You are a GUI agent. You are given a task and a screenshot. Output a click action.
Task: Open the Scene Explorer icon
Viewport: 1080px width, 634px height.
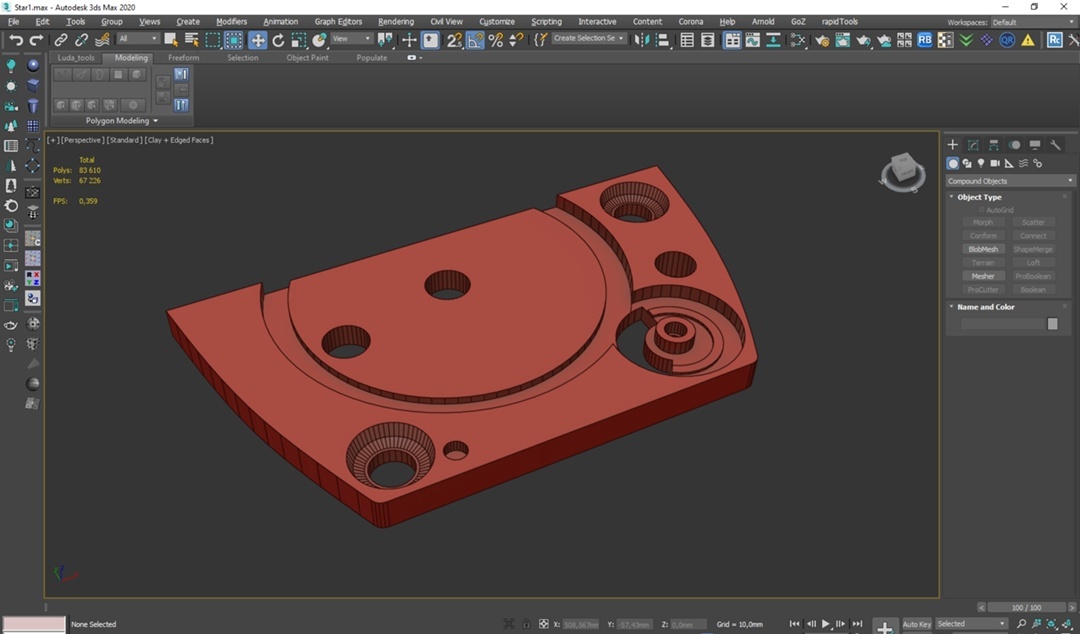pyautogui.click(x=687, y=40)
